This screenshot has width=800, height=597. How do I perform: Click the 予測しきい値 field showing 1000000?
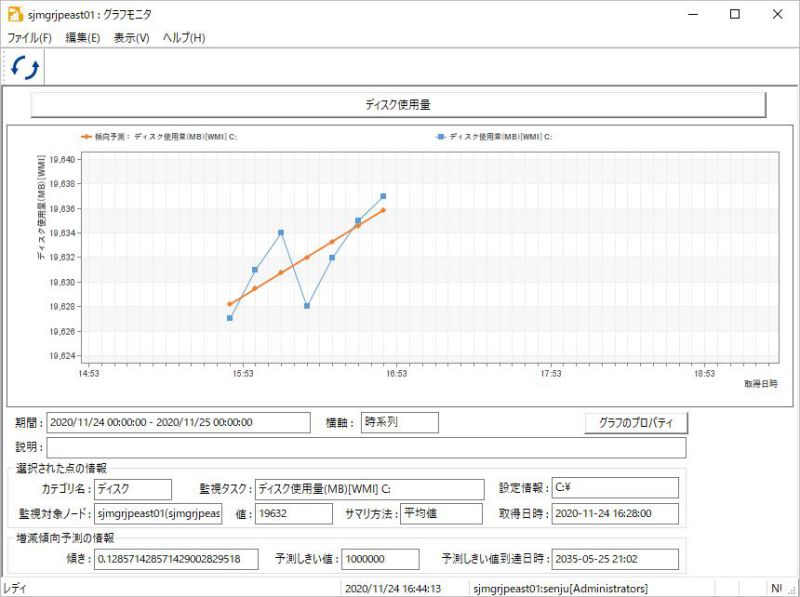coord(380,559)
